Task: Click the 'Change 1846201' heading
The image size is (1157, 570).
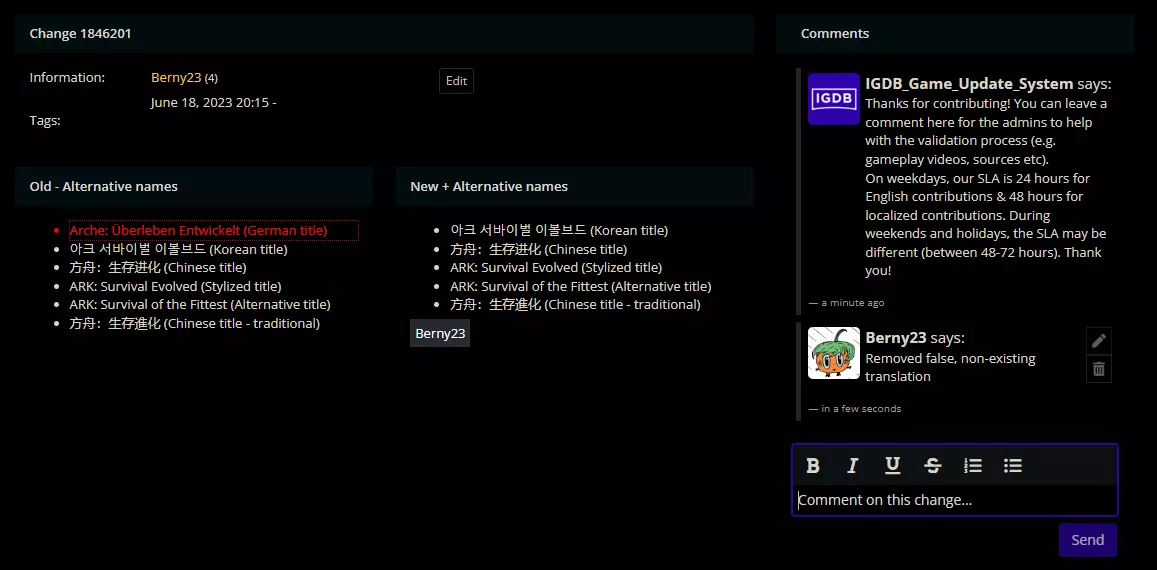Action: pos(80,33)
